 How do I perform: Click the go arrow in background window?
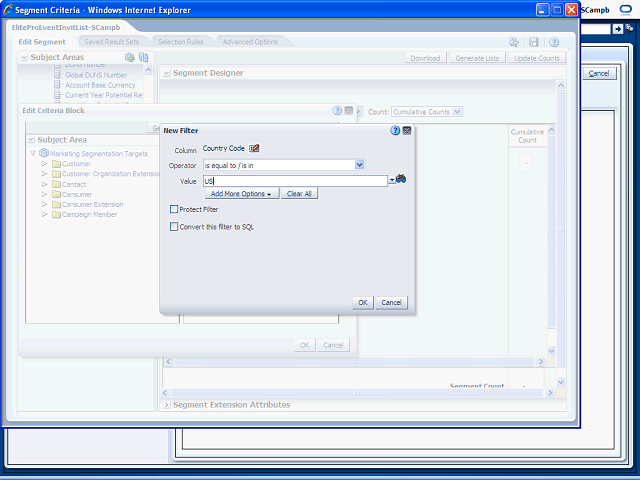(x=618, y=29)
